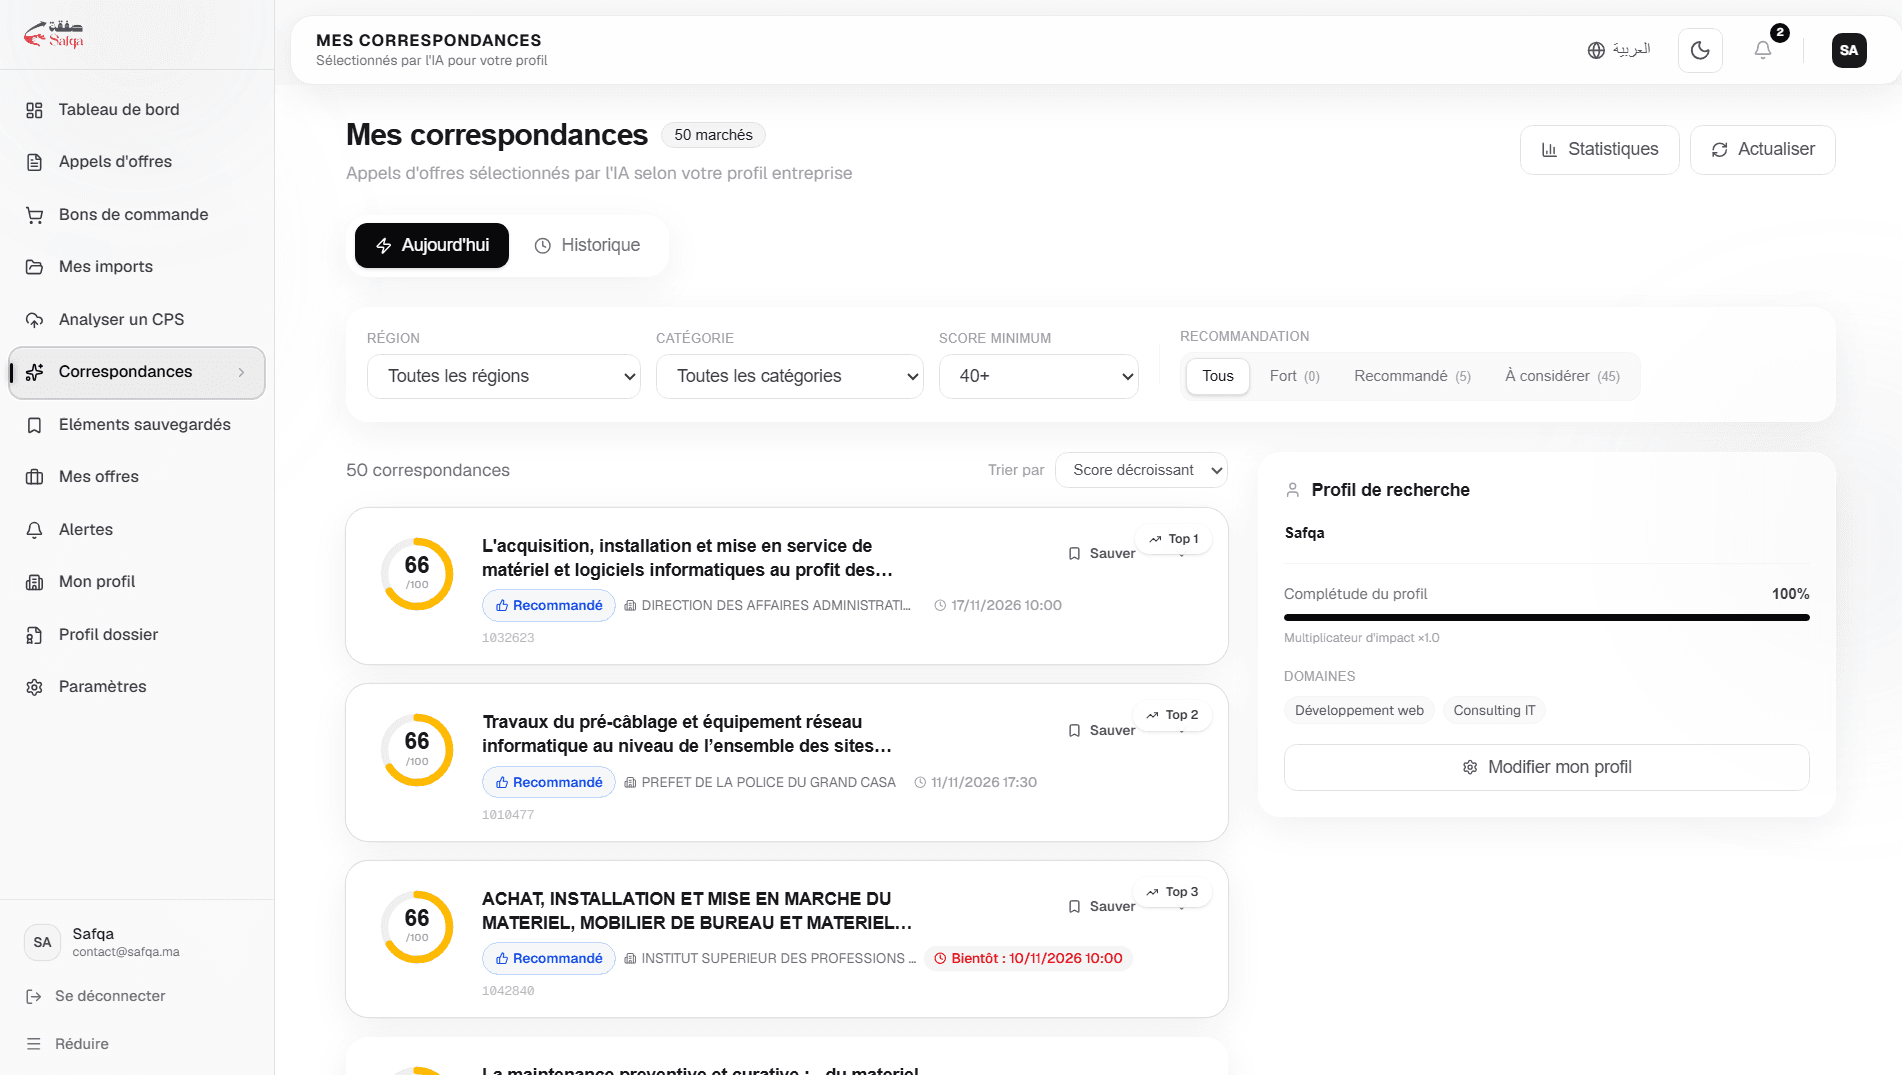Screen dimensions: 1902x1075
Task: Select the Aujourd'hui tab
Action: [x=432, y=246]
